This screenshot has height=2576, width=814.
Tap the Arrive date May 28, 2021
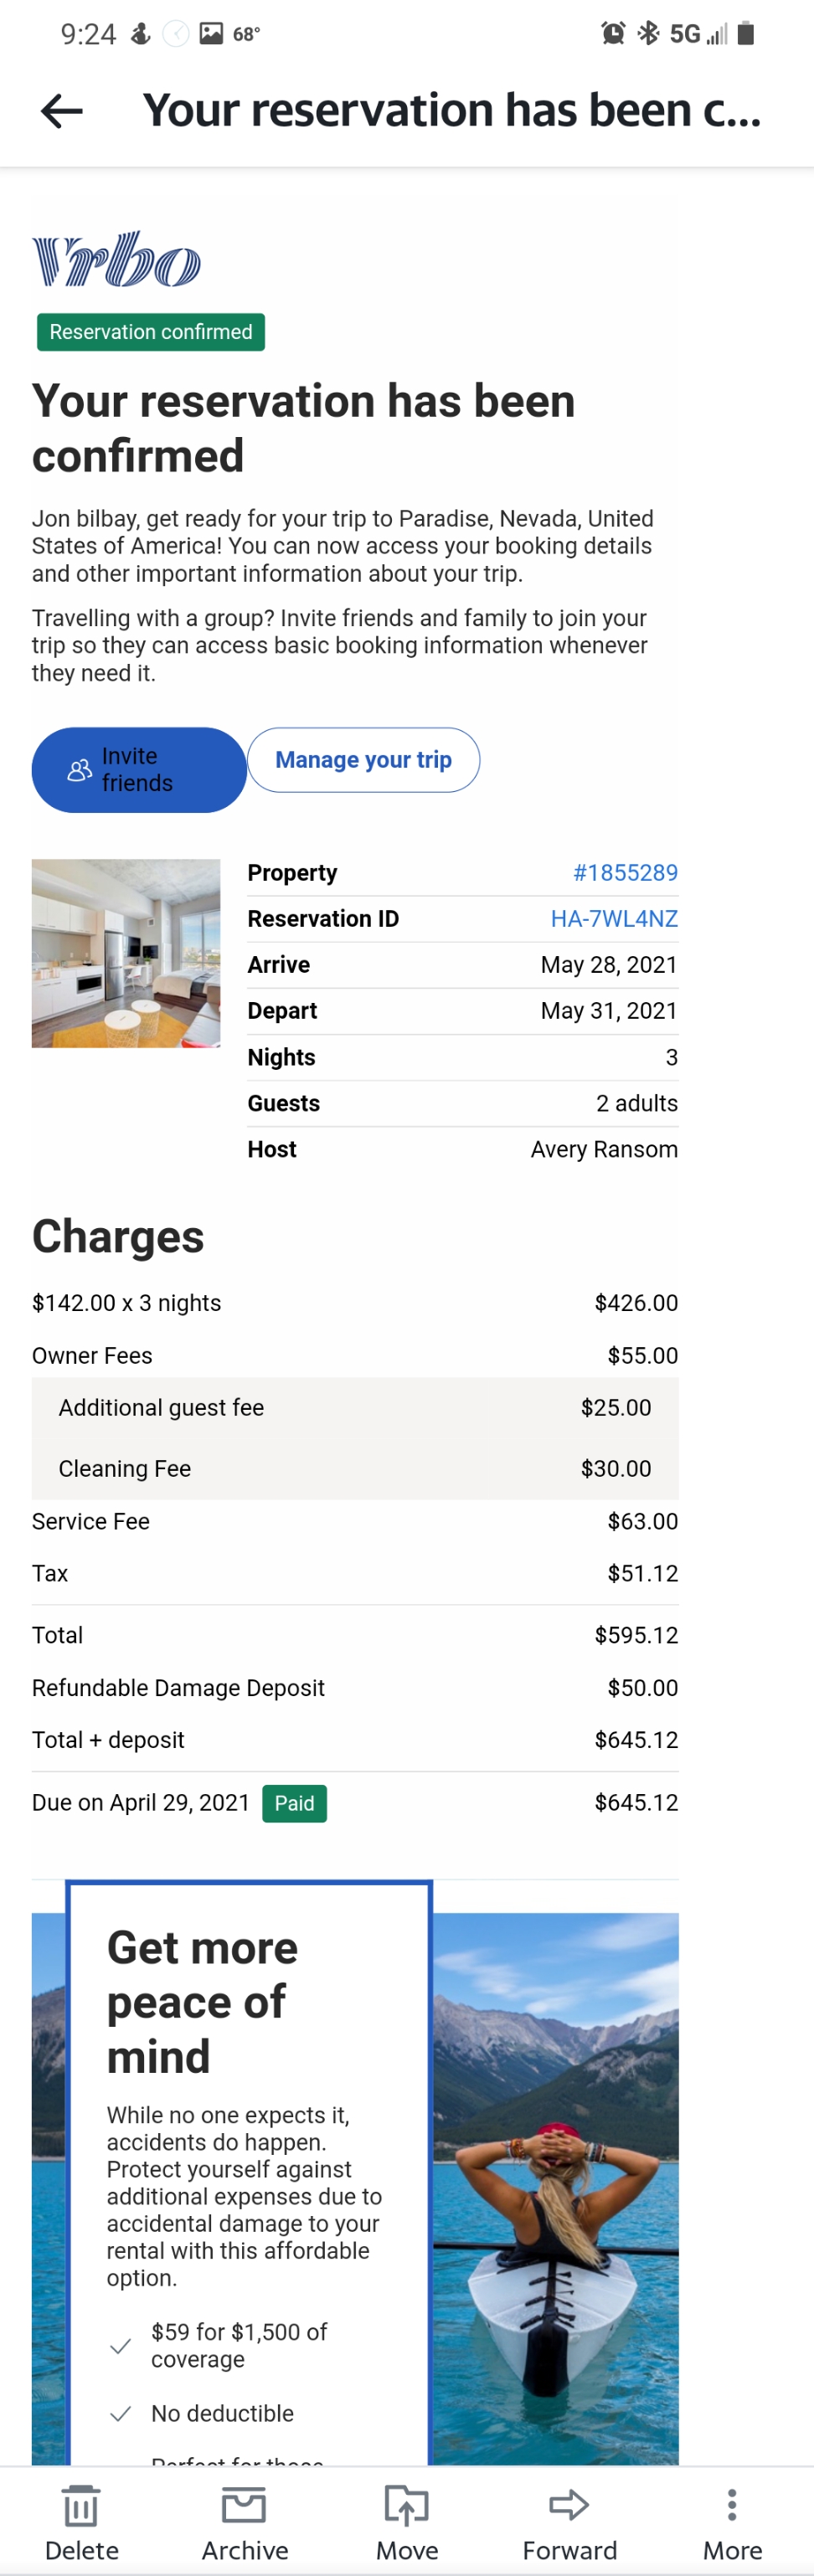click(x=609, y=965)
